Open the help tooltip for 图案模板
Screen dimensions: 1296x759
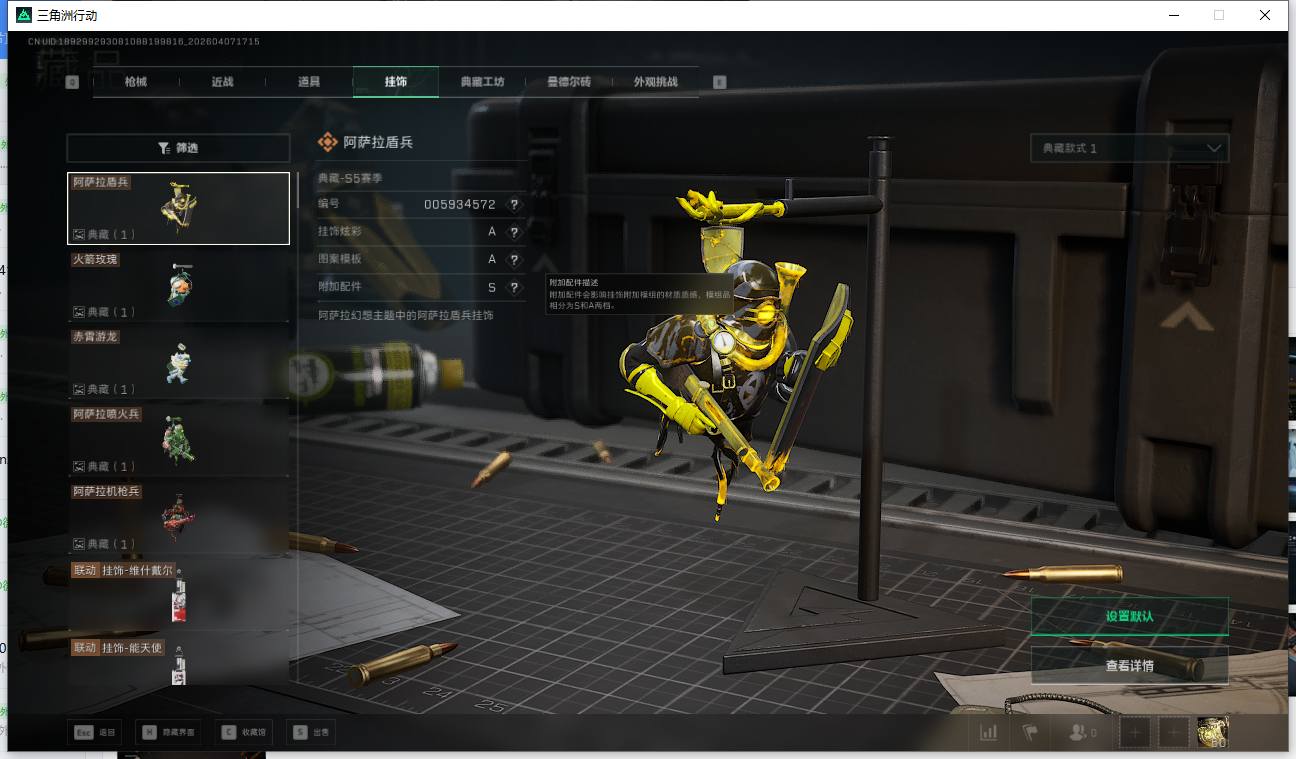click(x=514, y=259)
